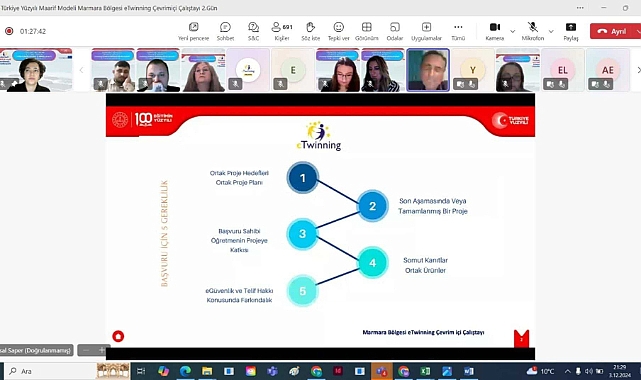Select the highlighted active speaker video thumbnail
Image resolution: width=641 pixels, height=380 pixels.
pos(428,70)
